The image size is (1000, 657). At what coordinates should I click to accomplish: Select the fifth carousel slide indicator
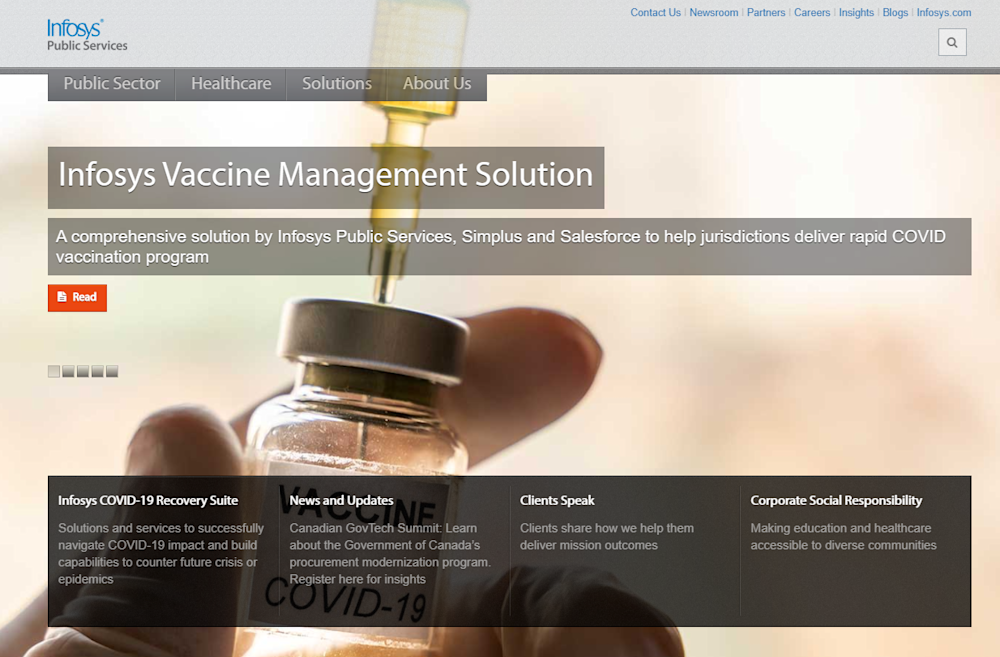(112, 371)
